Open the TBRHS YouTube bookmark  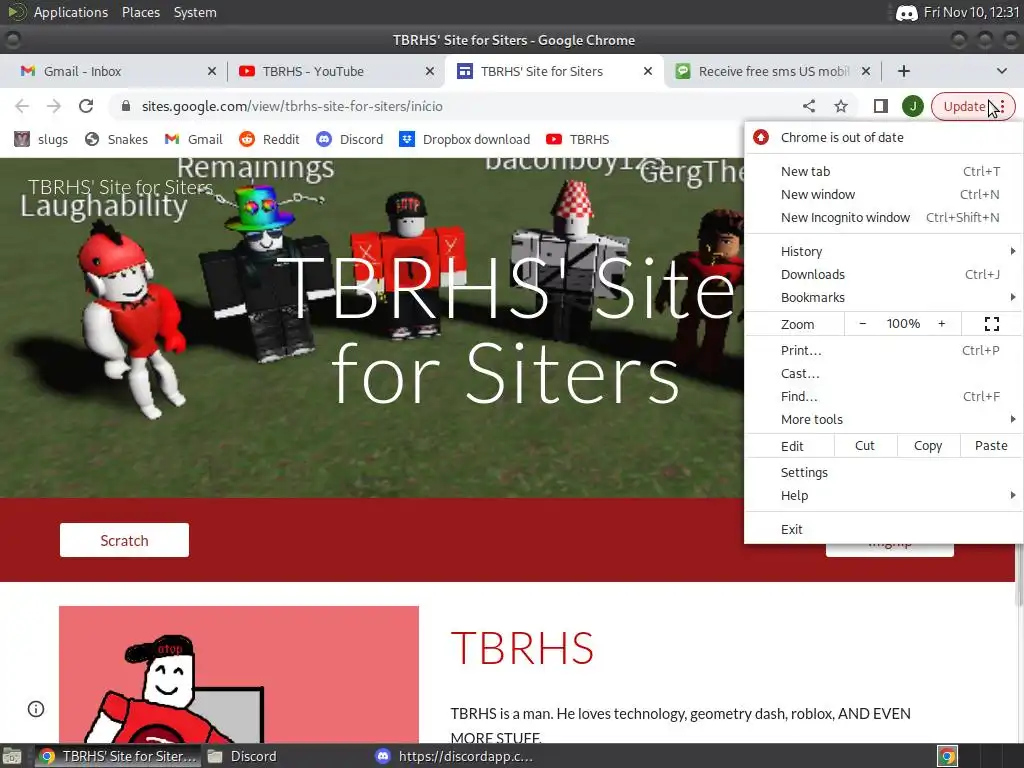(x=578, y=139)
